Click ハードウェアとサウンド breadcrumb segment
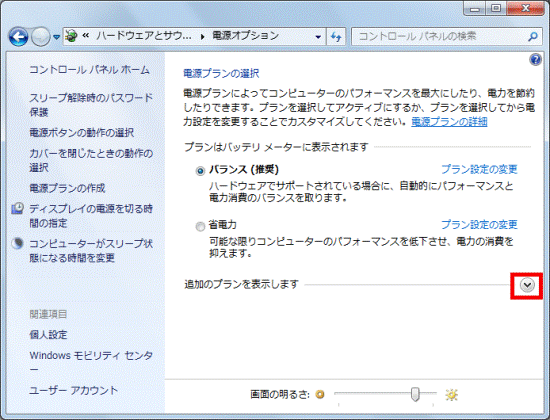Screen dimensions: 550x420 144,36
